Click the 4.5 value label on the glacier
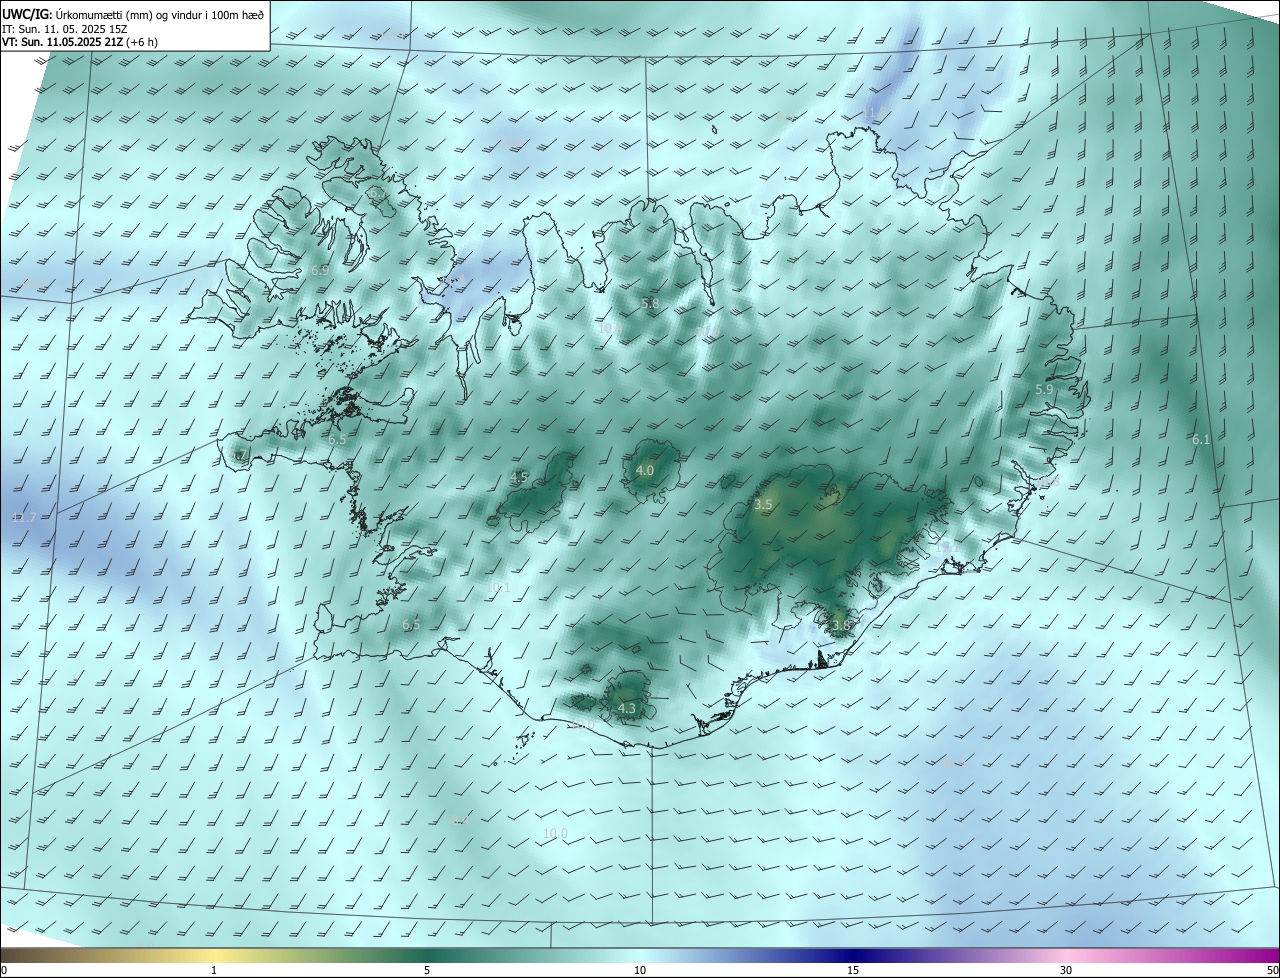Screen dimensions: 1280x978 [x=519, y=478]
